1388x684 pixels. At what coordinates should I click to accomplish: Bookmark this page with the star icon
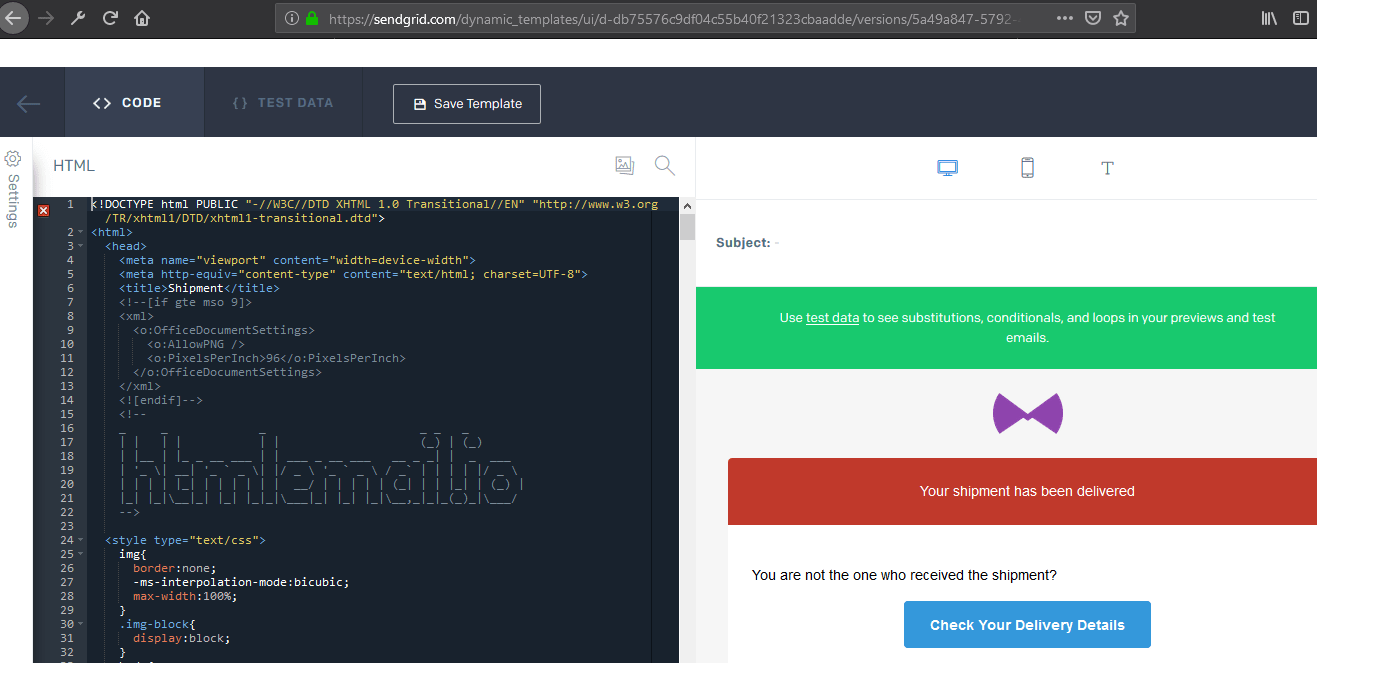point(1121,17)
